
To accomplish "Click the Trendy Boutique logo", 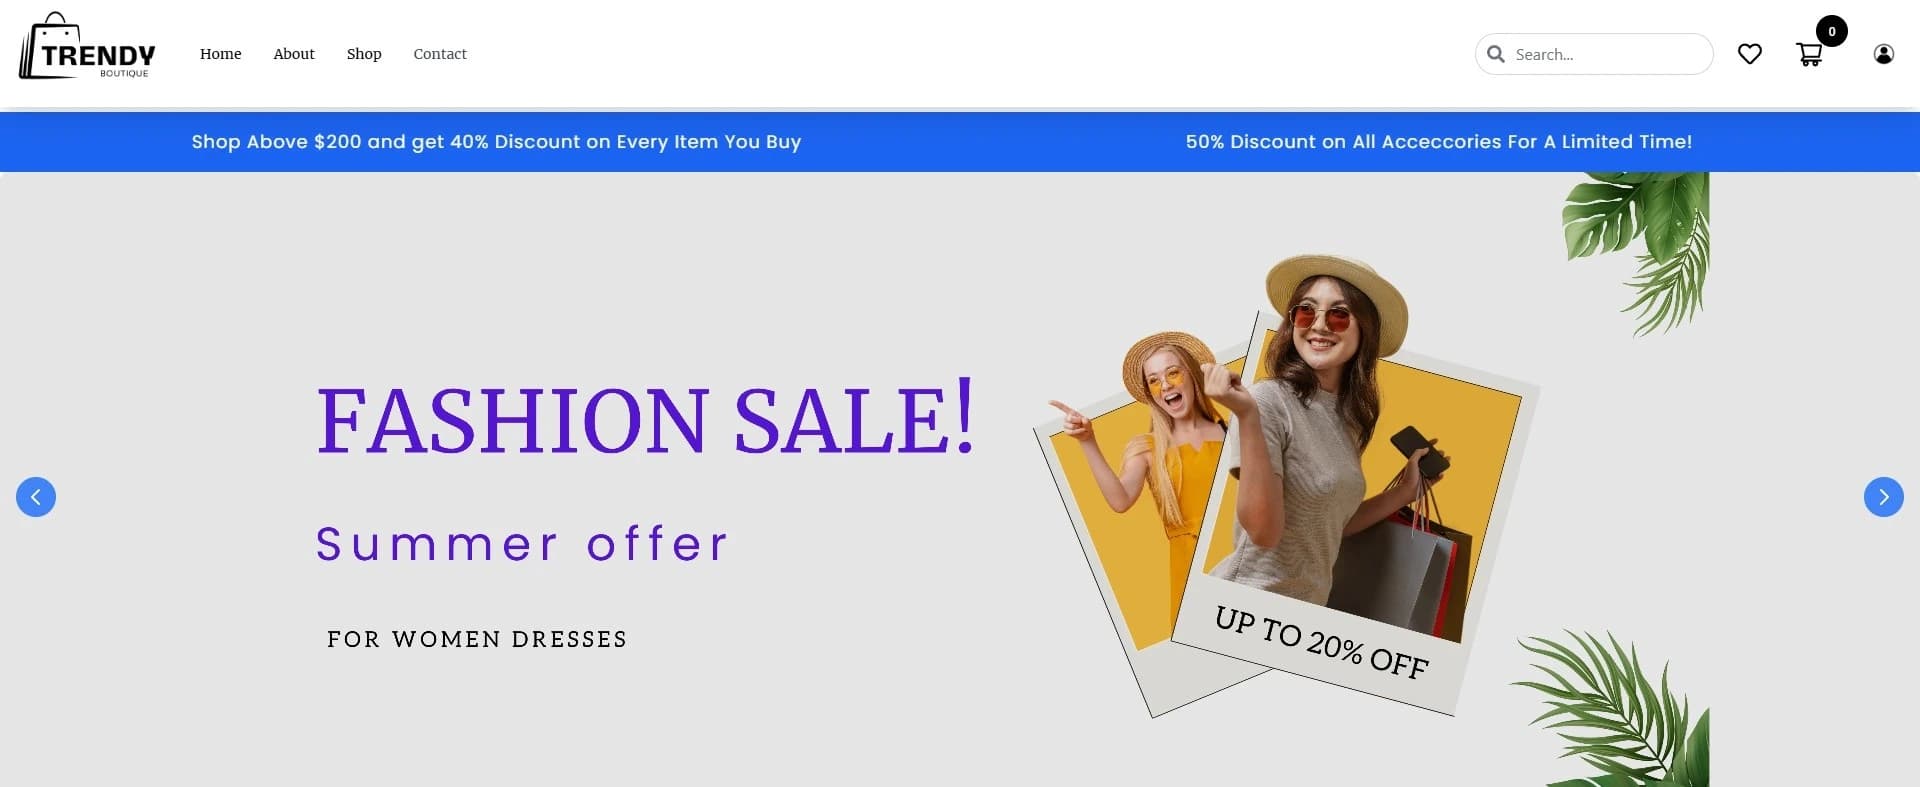I will (88, 47).
